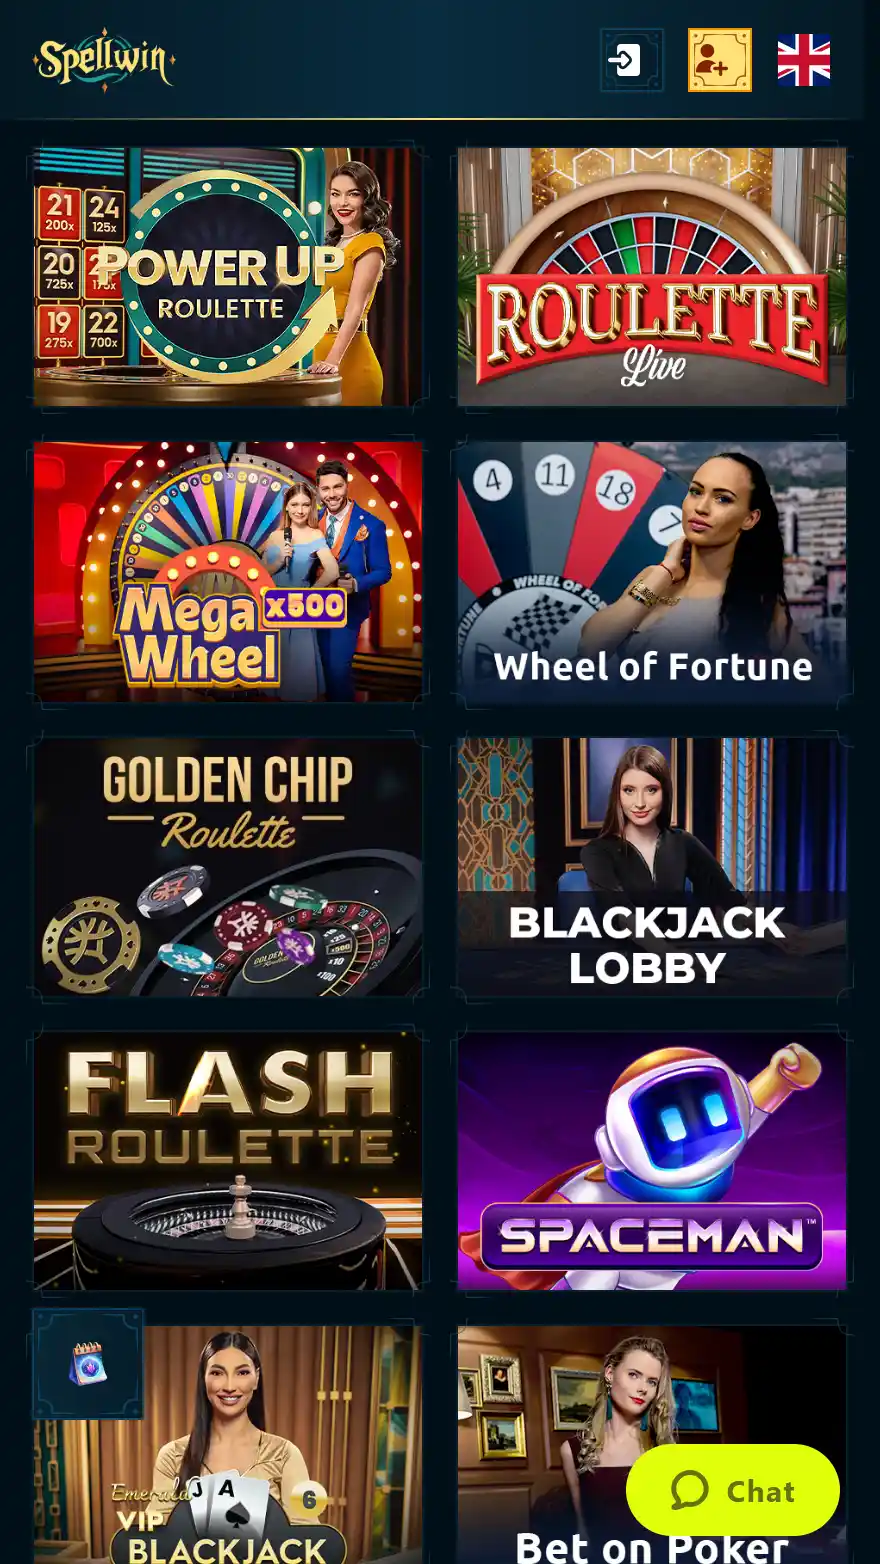Launch Power Up Roulette game
The image size is (880, 1564).
tap(228, 277)
